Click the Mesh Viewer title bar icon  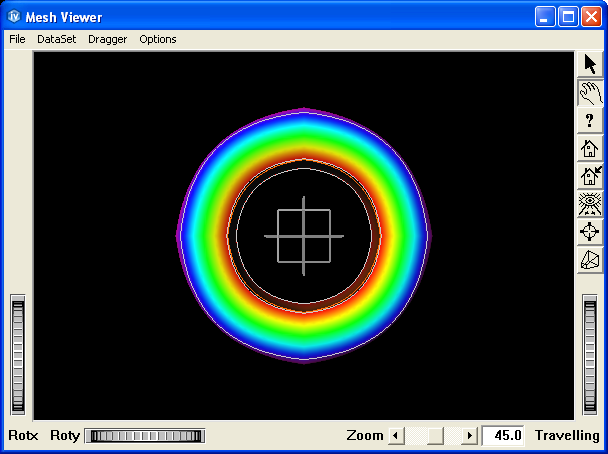pyautogui.click(x=14, y=16)
